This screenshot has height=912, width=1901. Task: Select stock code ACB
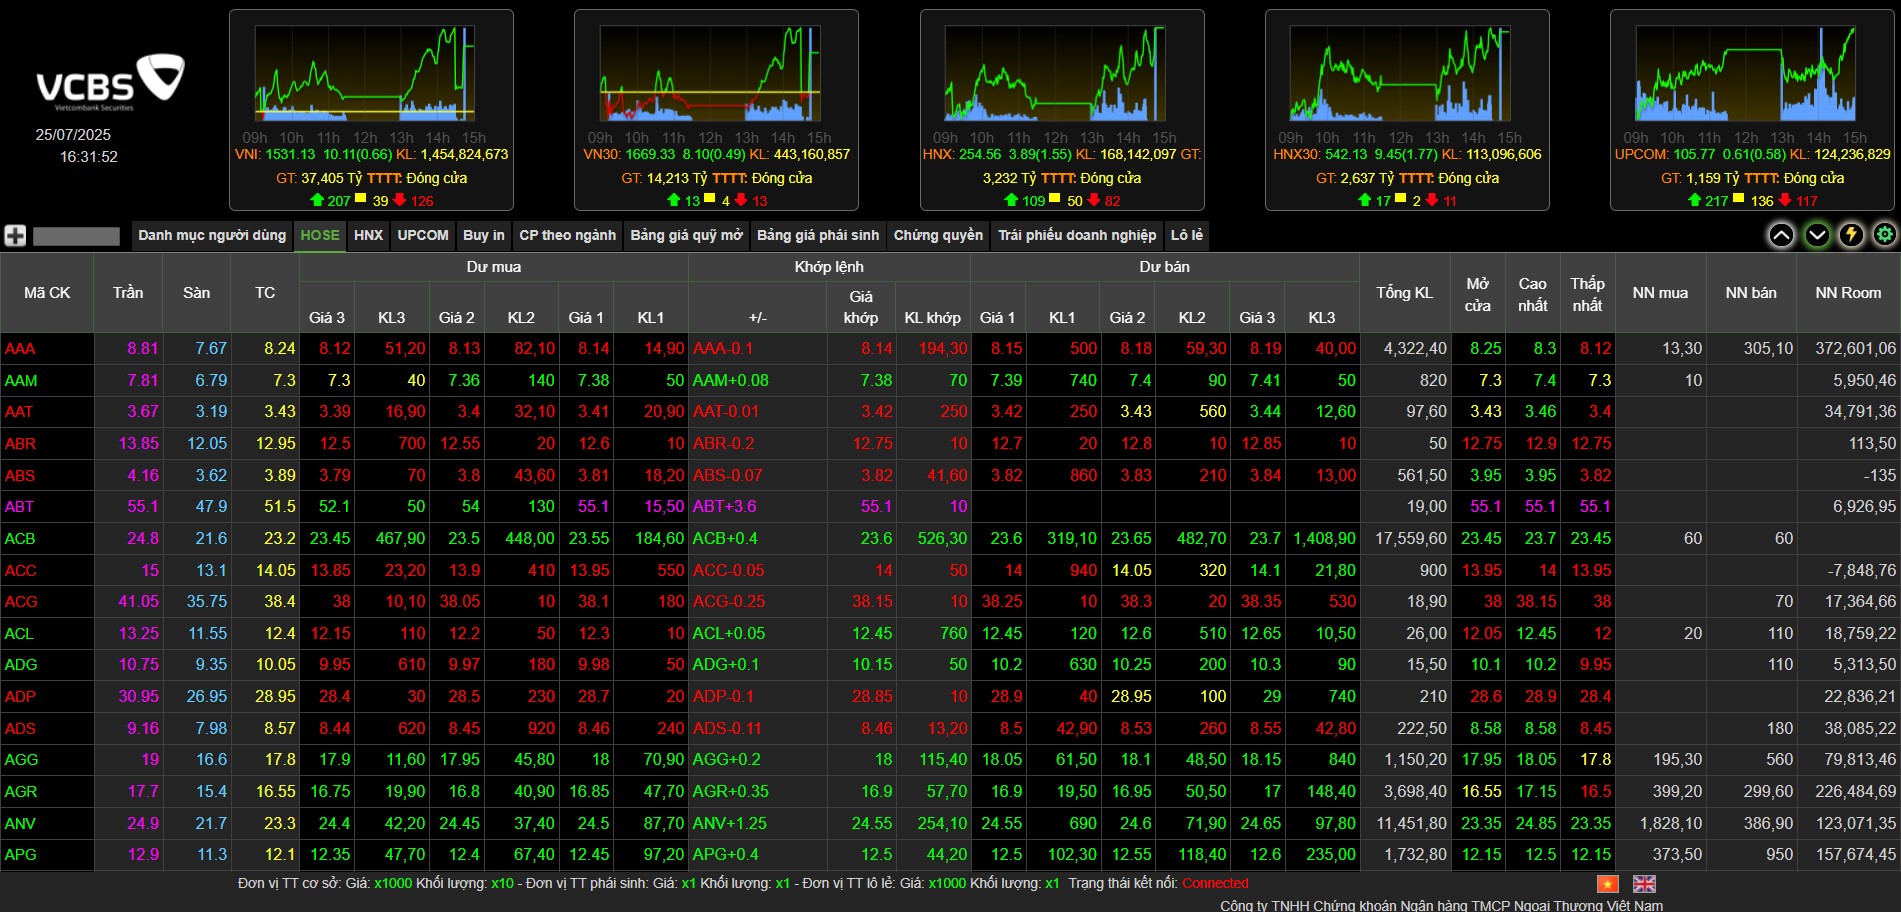point(20,539)
